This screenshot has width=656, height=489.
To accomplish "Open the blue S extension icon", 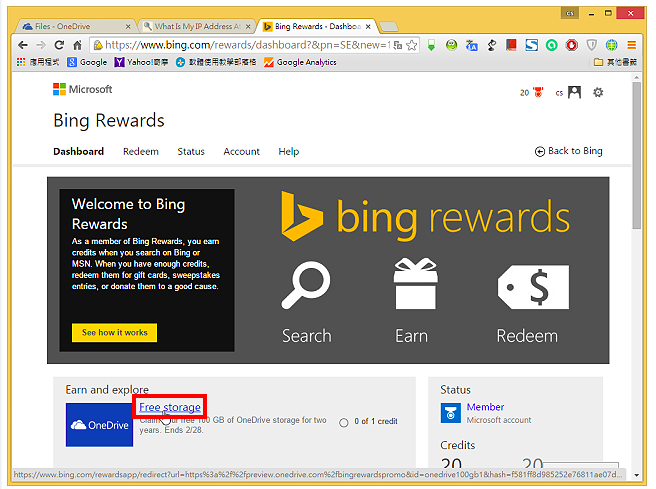I will pyautogui.click(x=531, y=45).
